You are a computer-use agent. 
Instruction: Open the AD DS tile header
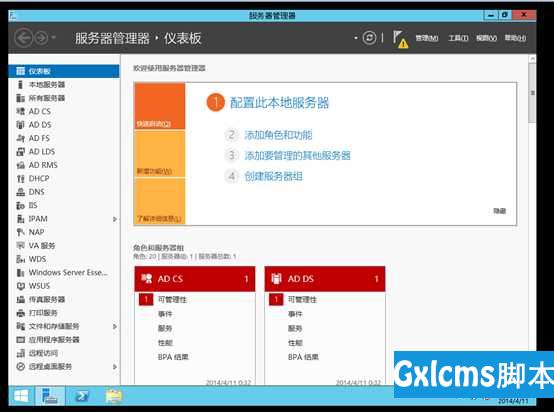325,279
